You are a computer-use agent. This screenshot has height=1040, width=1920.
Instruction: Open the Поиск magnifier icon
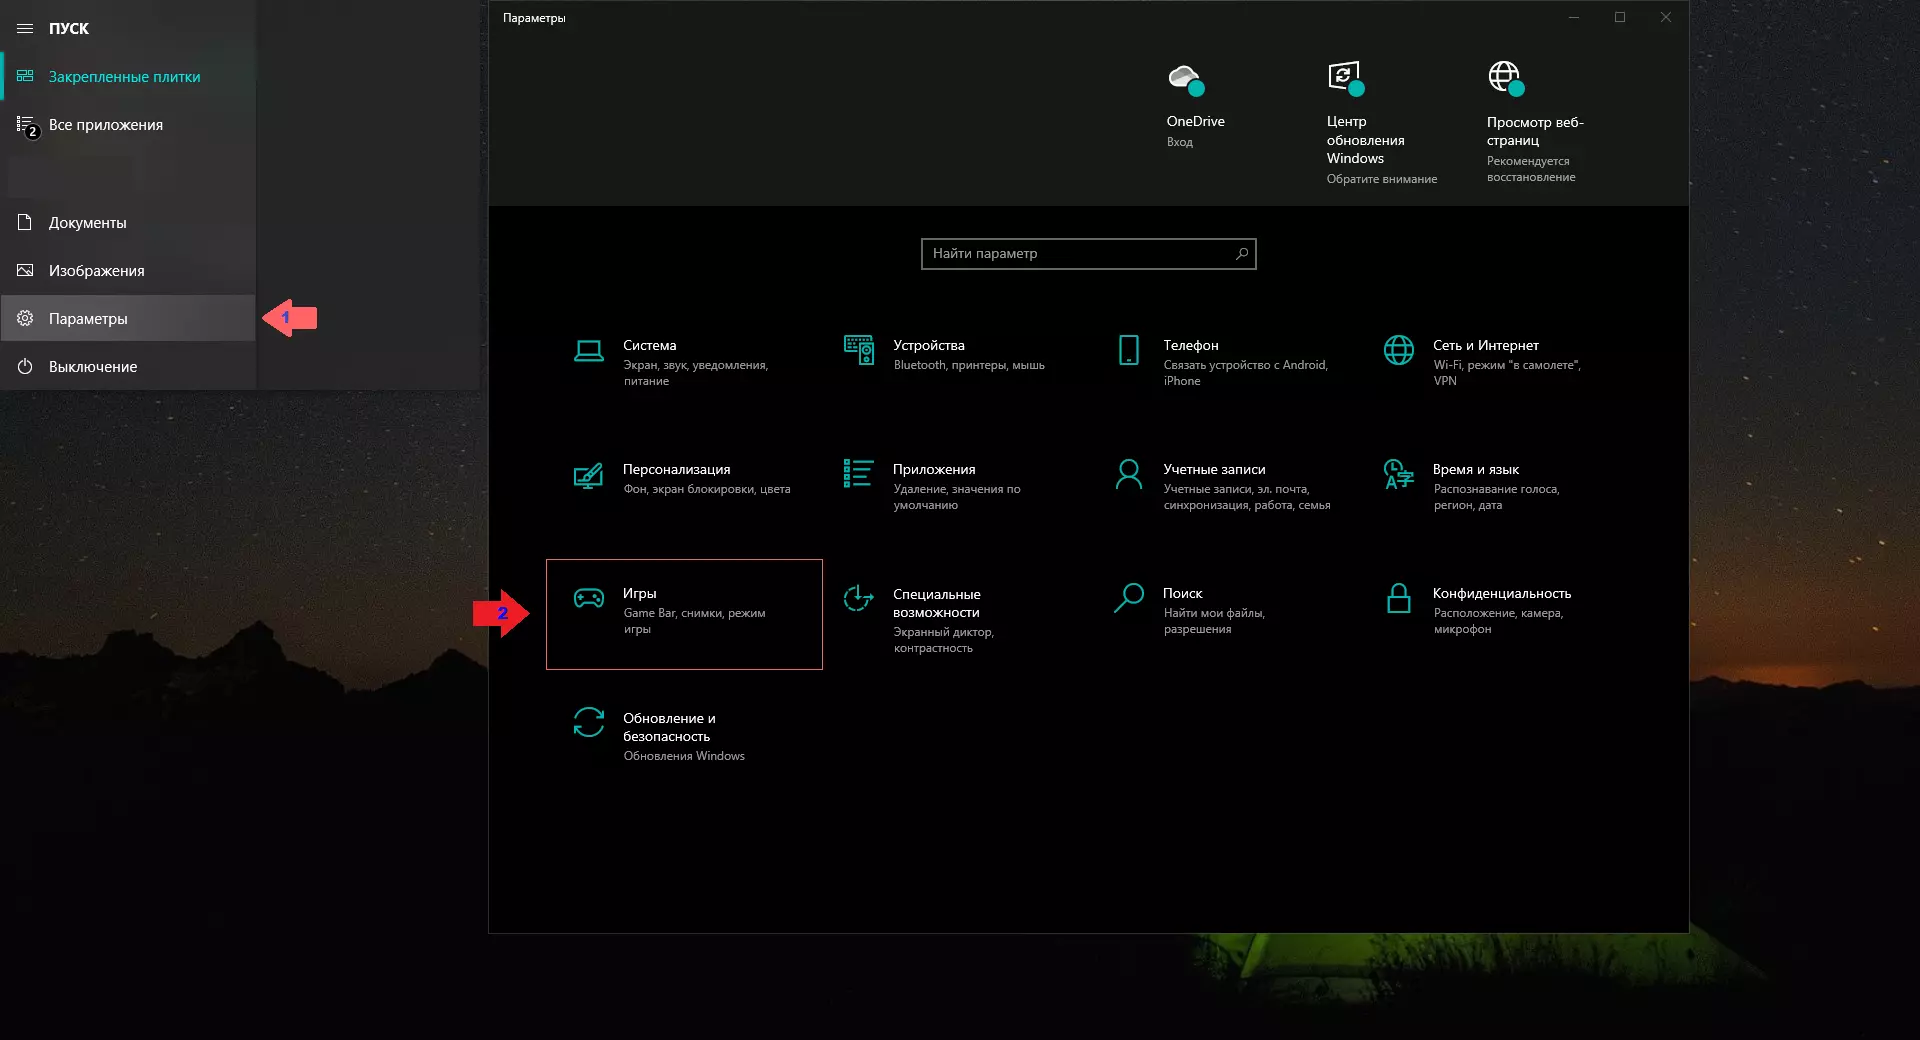(1129, 598)
